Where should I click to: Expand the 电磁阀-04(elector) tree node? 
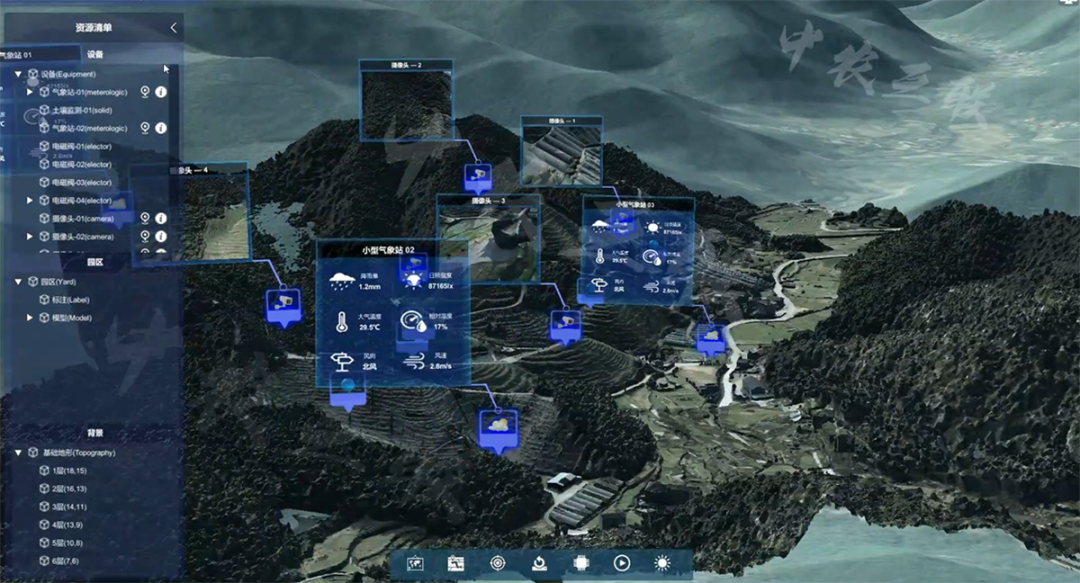[30, 201]
